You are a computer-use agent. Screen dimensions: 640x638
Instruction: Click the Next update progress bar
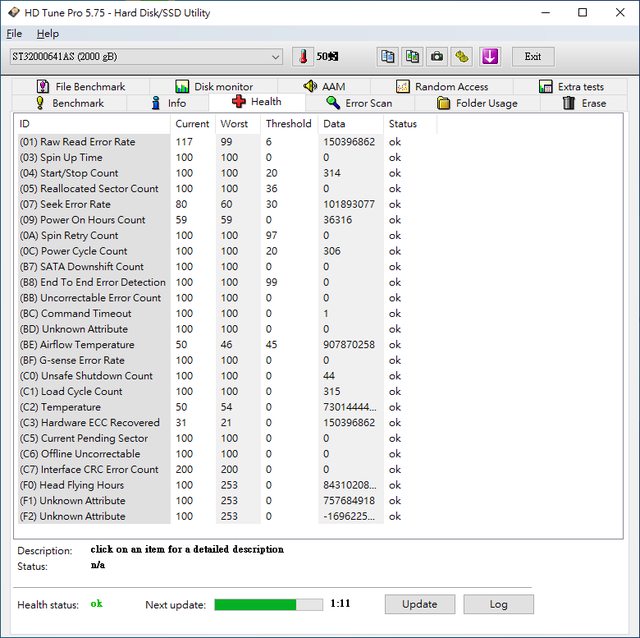(x=268, y=604)
